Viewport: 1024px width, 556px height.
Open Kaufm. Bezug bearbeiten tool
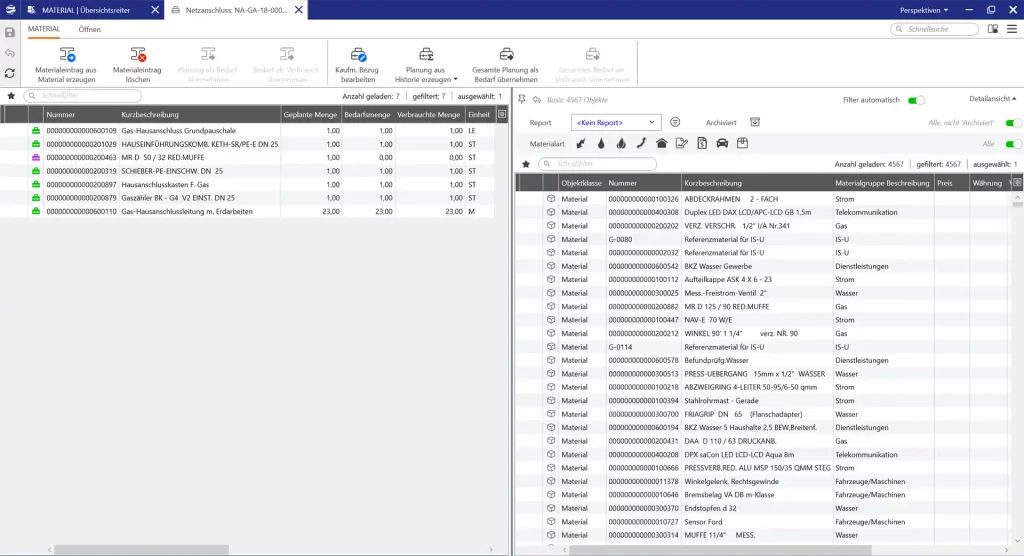[x=356, y=54]
